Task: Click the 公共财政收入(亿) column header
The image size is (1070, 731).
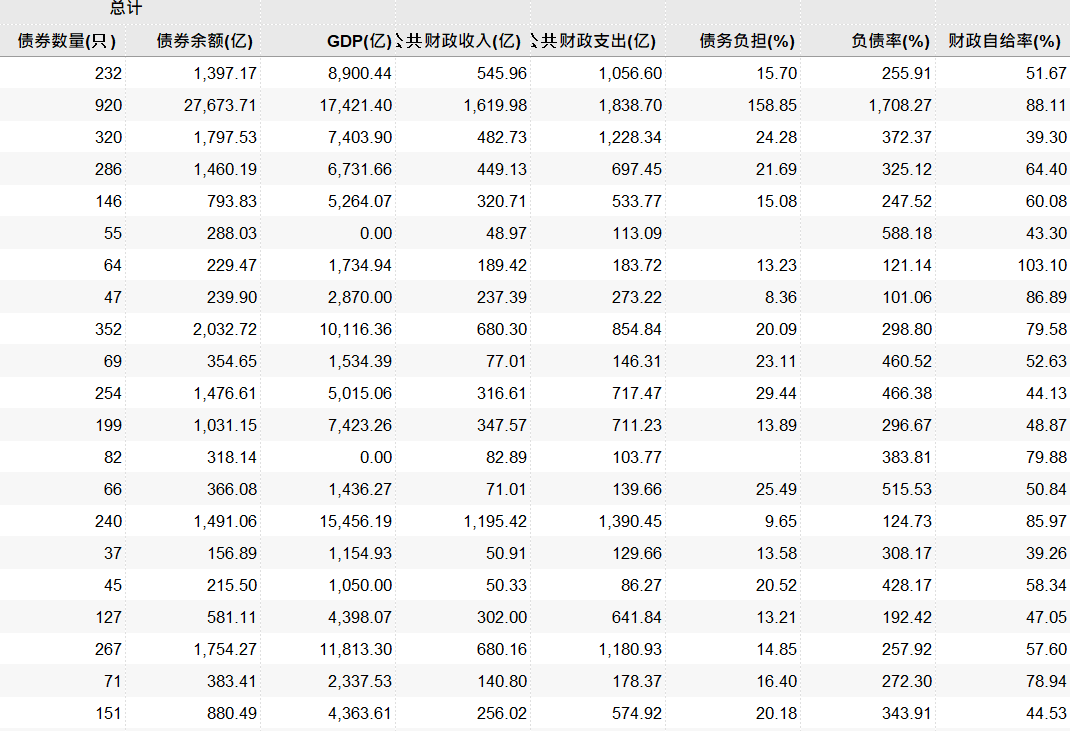Action: tap(463, 41)
